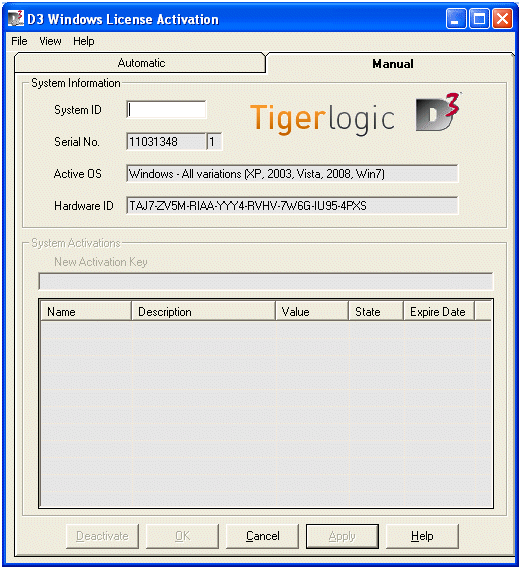The height and width of the screenshot is (569, 521).
Task: Click the Hardware ID field
Action: 292,206
